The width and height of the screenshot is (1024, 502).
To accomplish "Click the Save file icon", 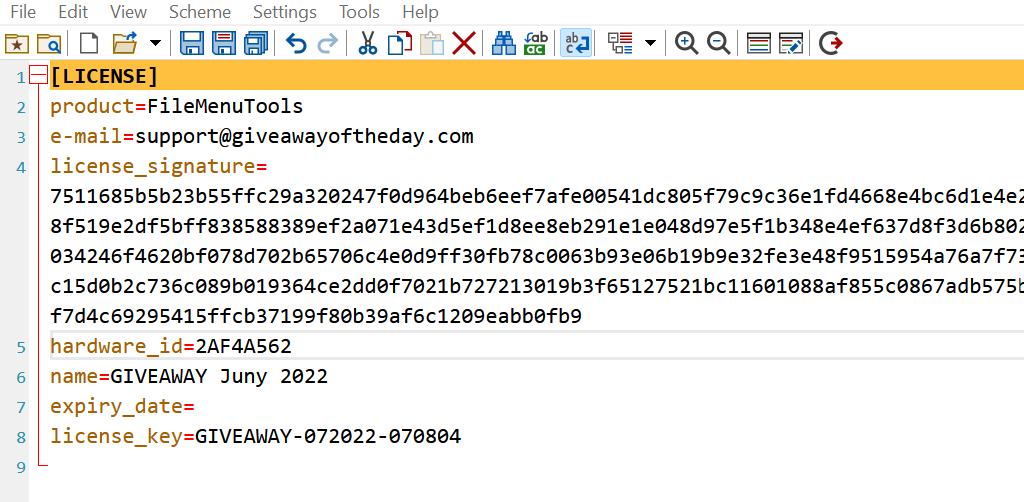I will [x=191, y=43].
